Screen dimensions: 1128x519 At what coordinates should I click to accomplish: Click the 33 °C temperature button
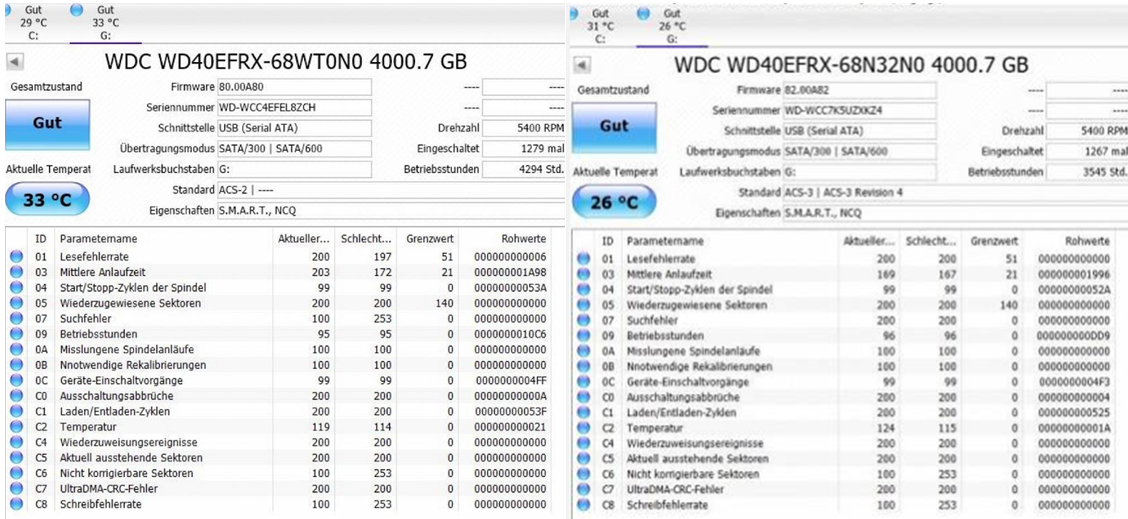47,200
